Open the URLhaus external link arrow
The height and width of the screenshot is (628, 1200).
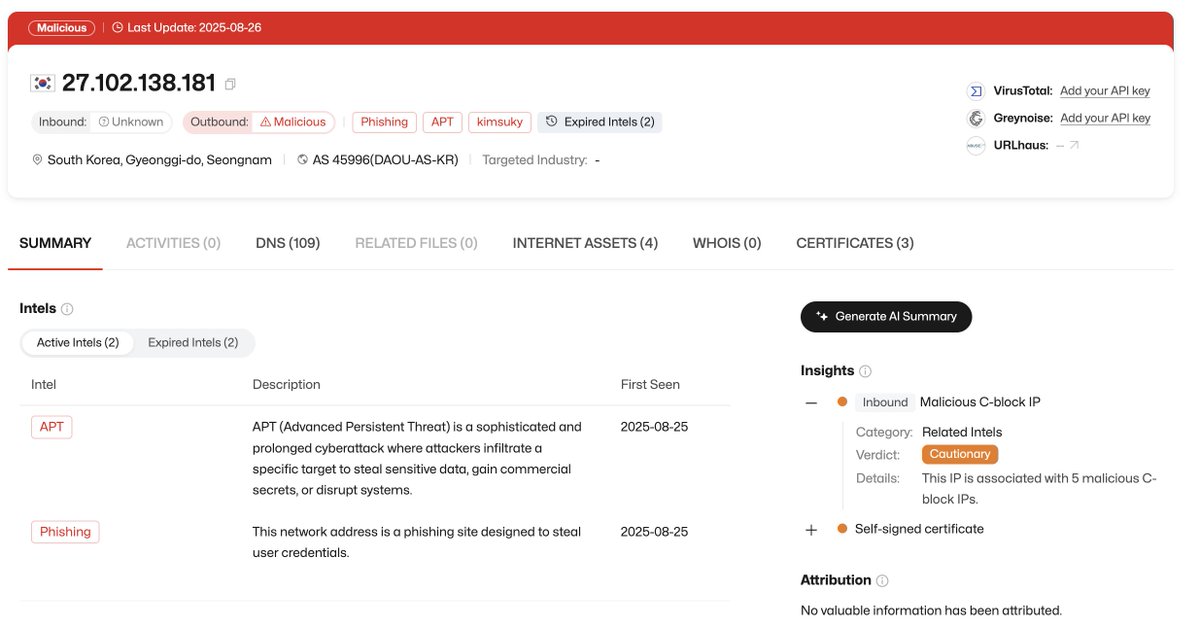point(1074,145)
